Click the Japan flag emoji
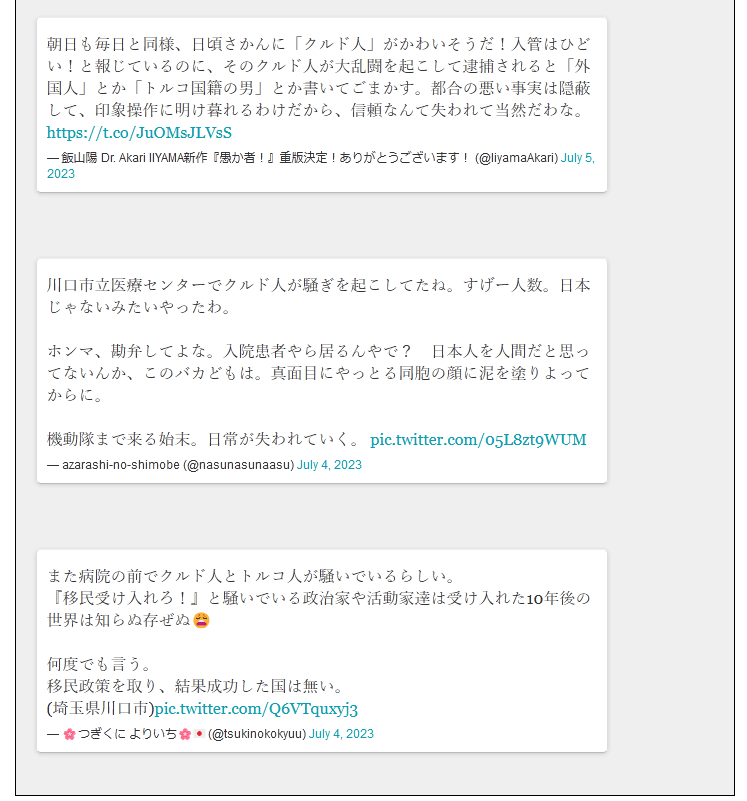The image size is (747, 801). (199, 734)
